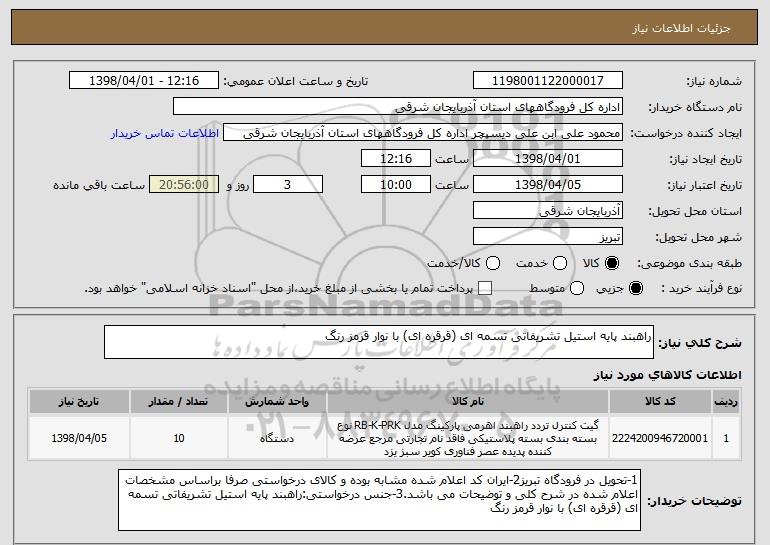This screenshot has width=770, height=545.
Task: Click the تاریخ نیاز column header
Action: click(79, 402)
